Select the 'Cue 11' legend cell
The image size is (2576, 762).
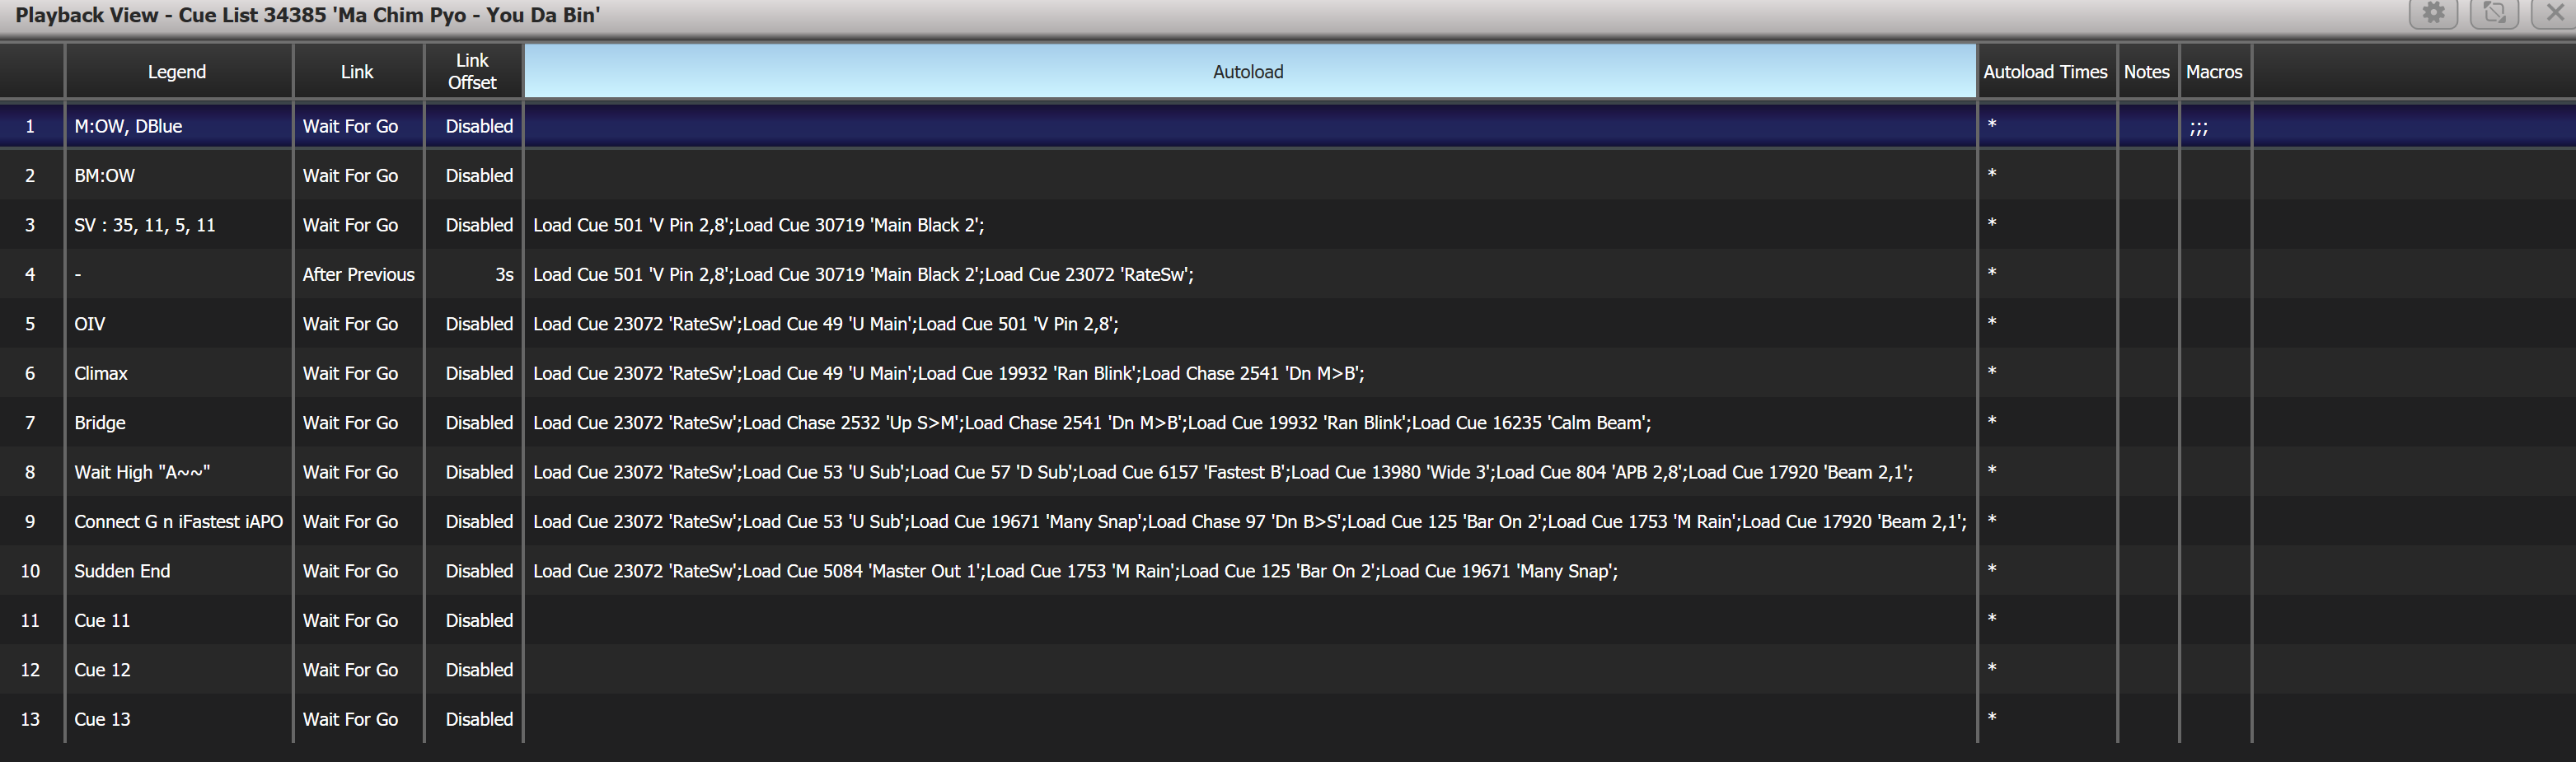pyautogui.click(x=178, y=621)
